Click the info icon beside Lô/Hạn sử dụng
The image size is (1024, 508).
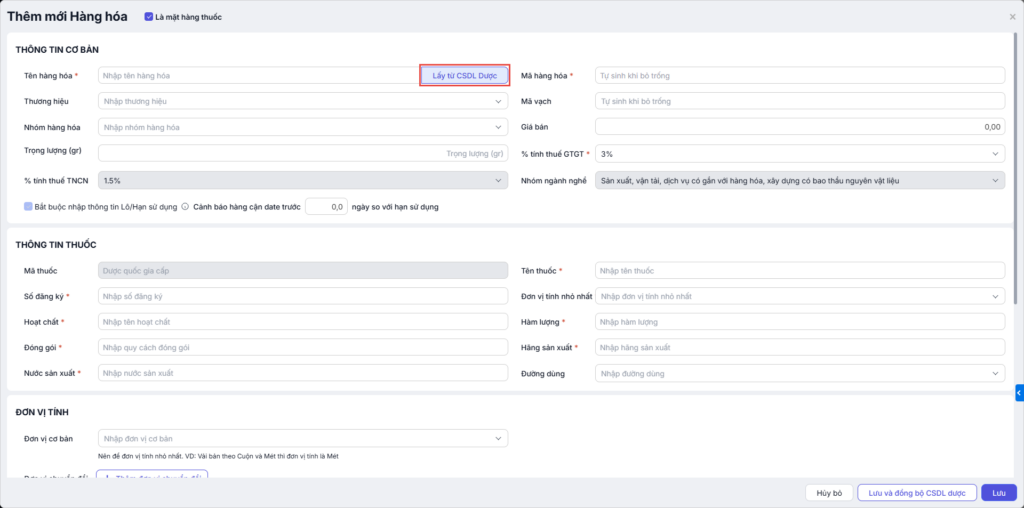click(185, 207)
